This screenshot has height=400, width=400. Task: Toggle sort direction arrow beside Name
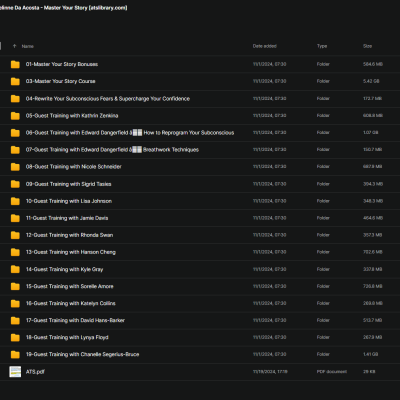point(14,46)
